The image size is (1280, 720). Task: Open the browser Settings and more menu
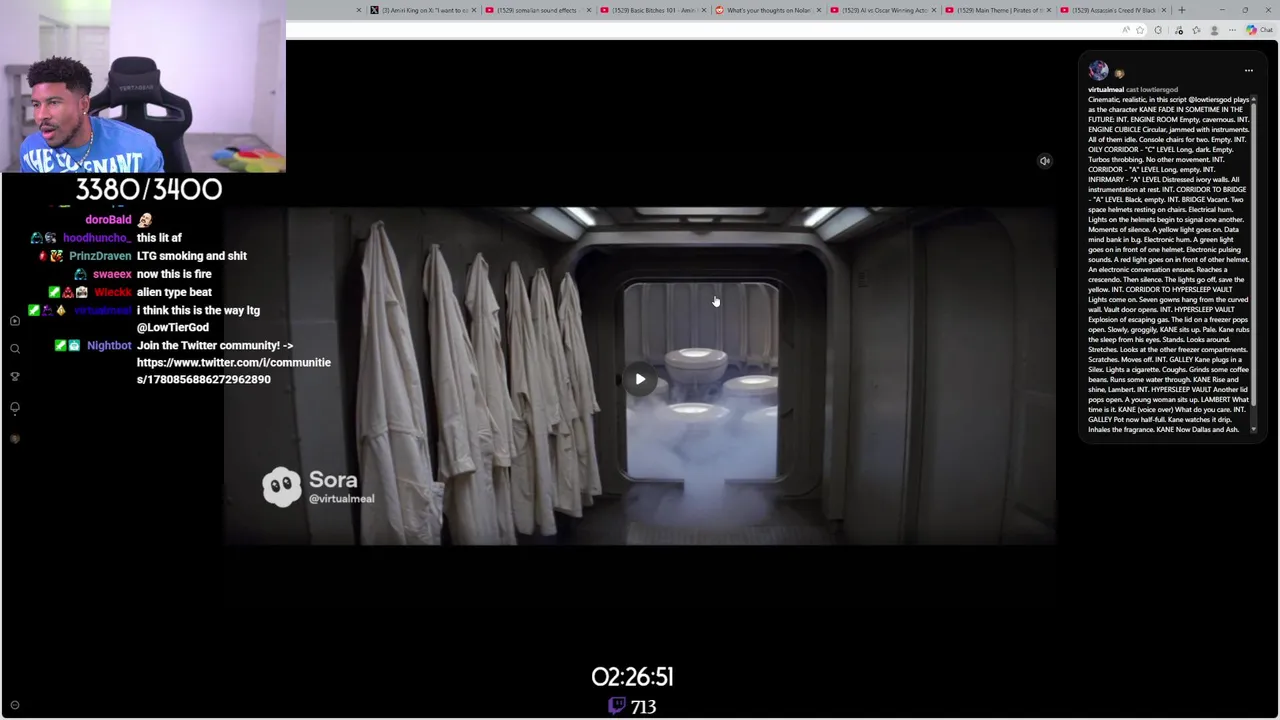click(x=1234, y=30)
